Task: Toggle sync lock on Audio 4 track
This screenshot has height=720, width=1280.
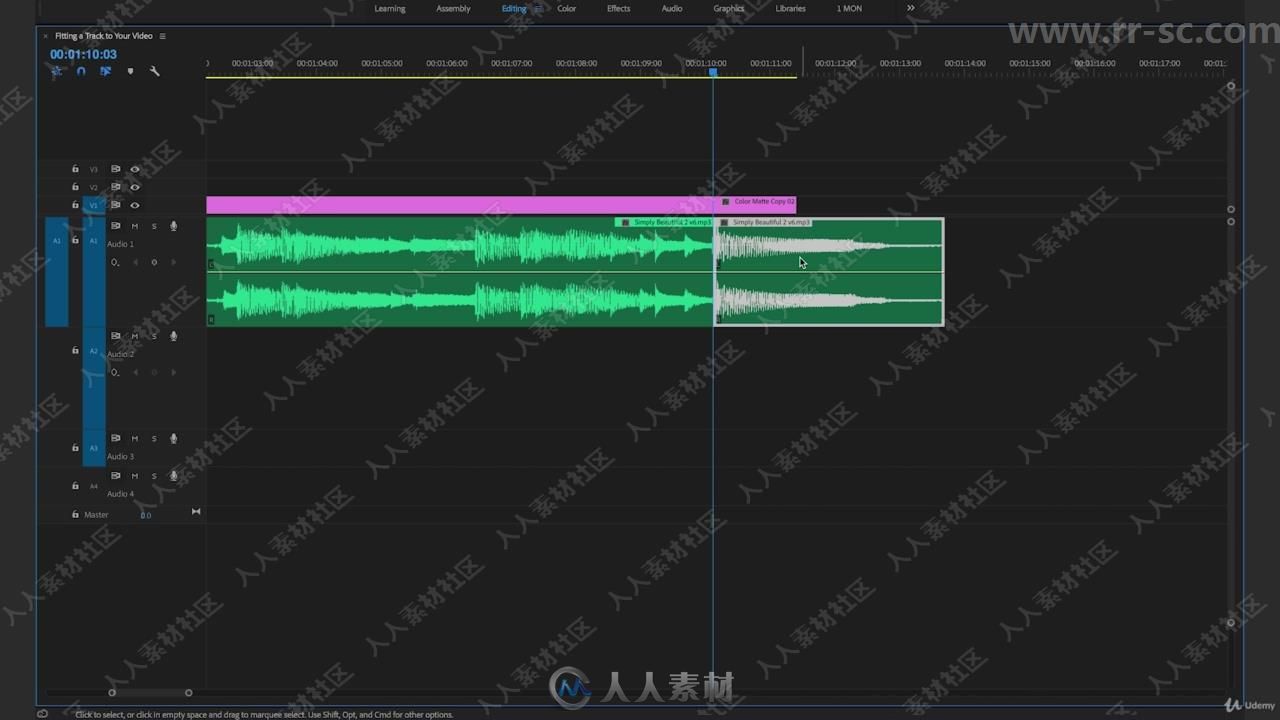Action: [x=115, y=476]
